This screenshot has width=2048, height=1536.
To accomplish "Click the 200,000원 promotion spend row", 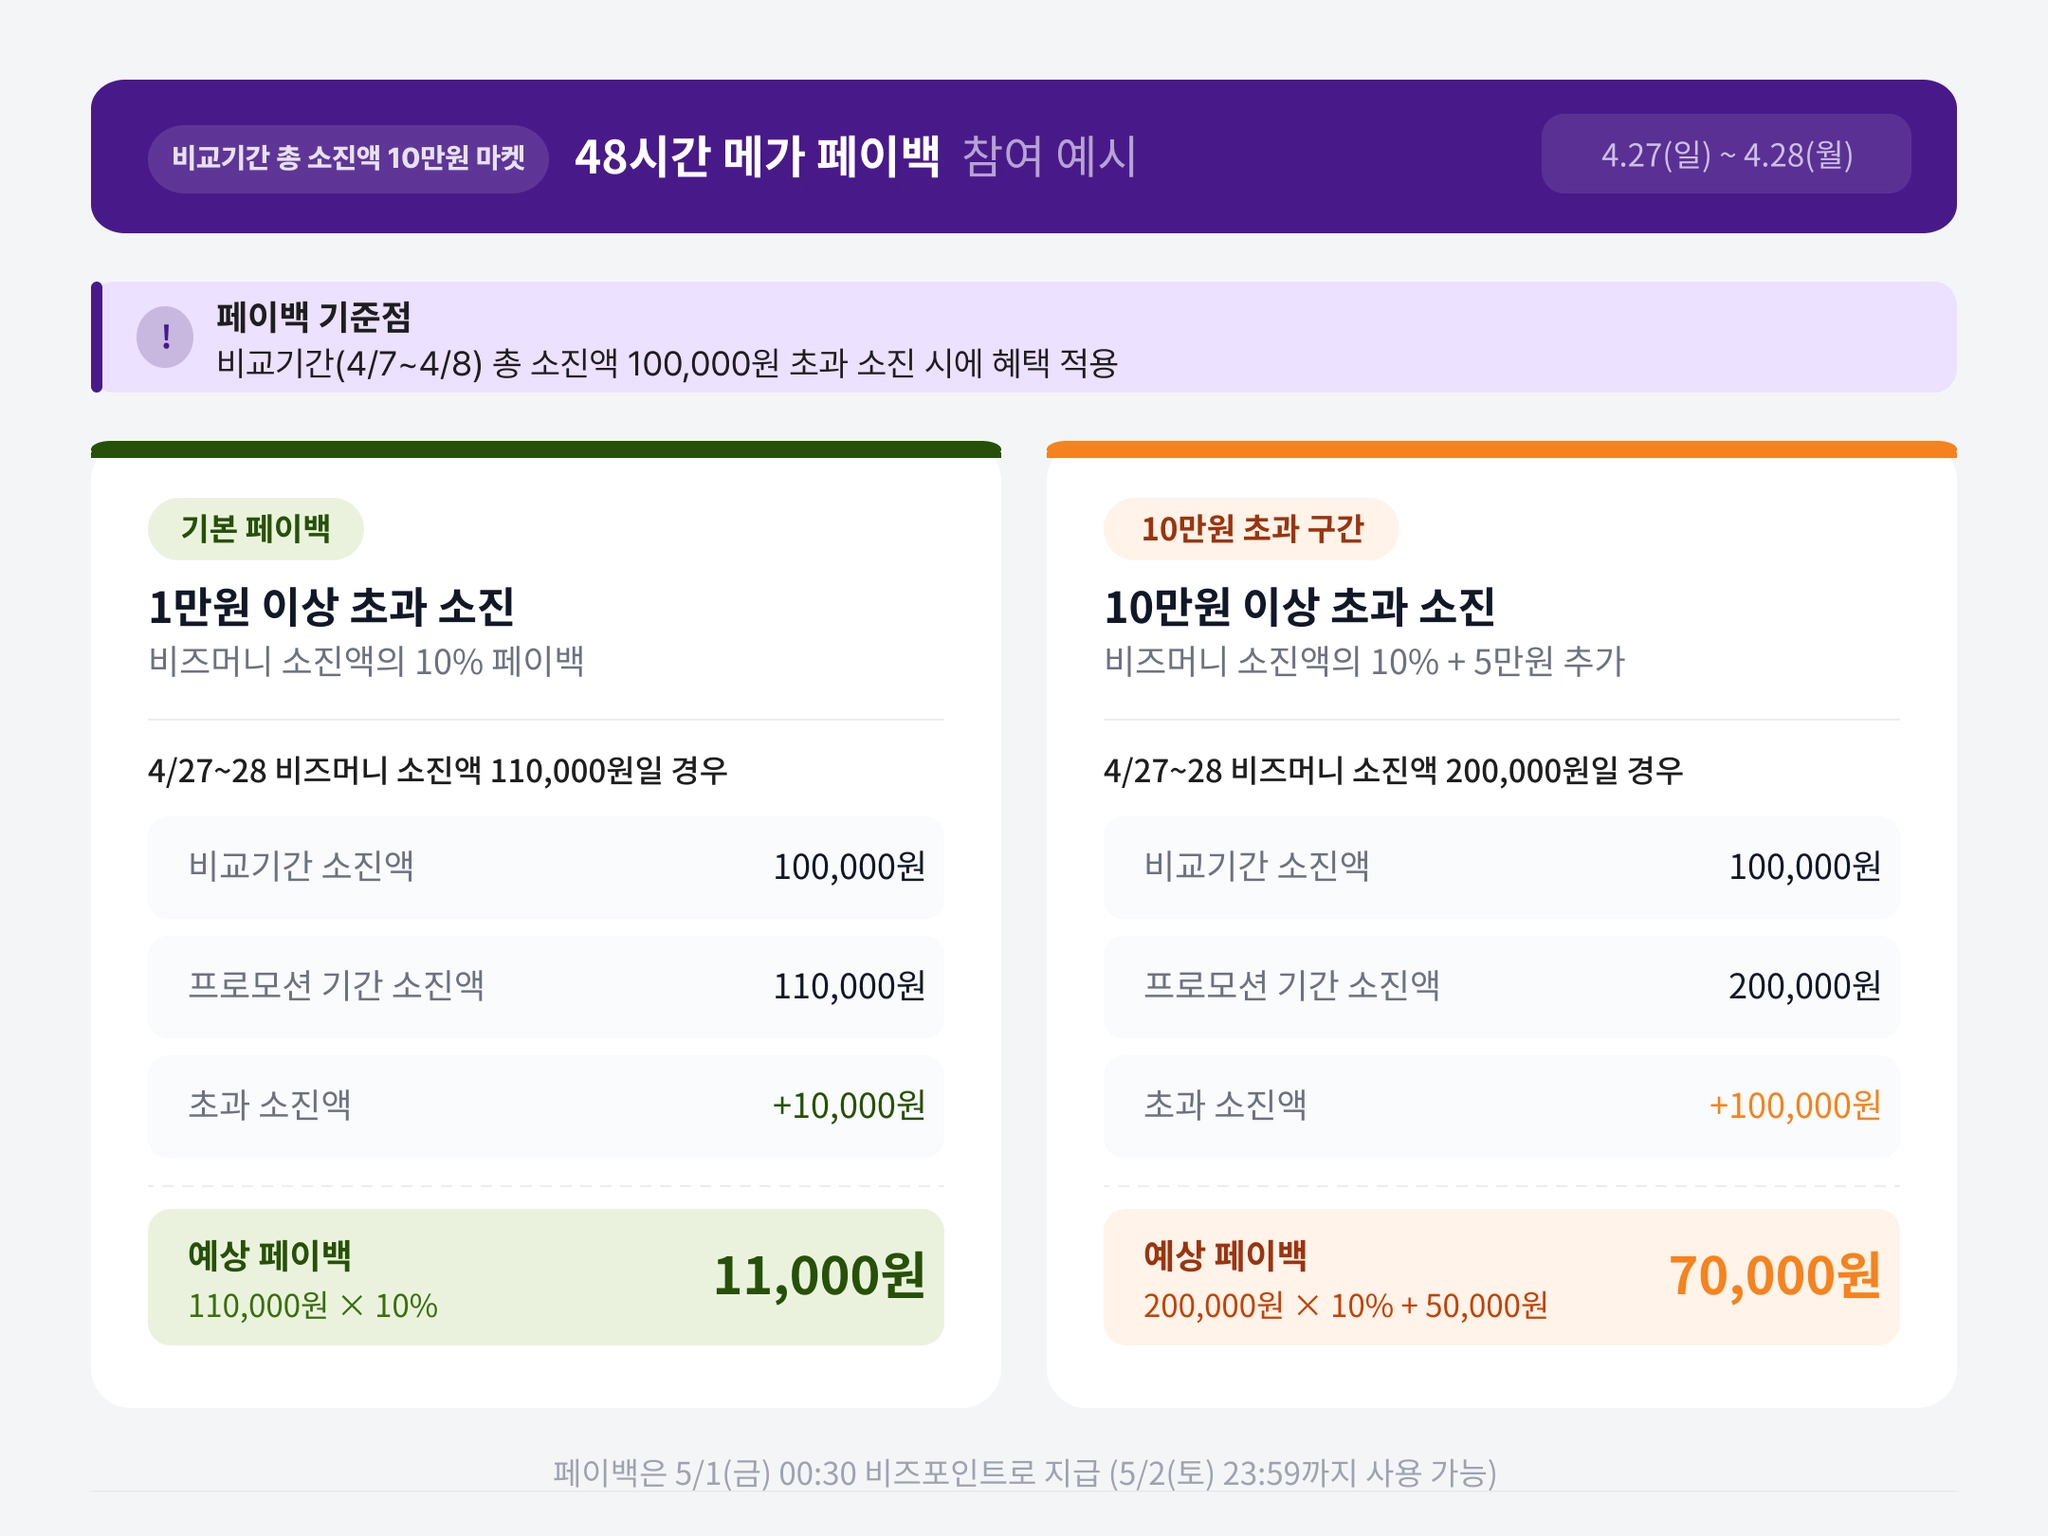I will [x=1500, y=986].
